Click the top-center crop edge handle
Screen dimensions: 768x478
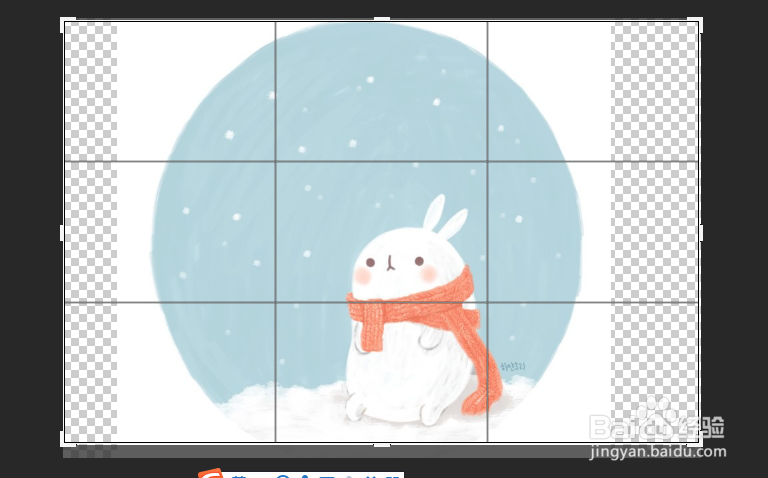point(382,19)
